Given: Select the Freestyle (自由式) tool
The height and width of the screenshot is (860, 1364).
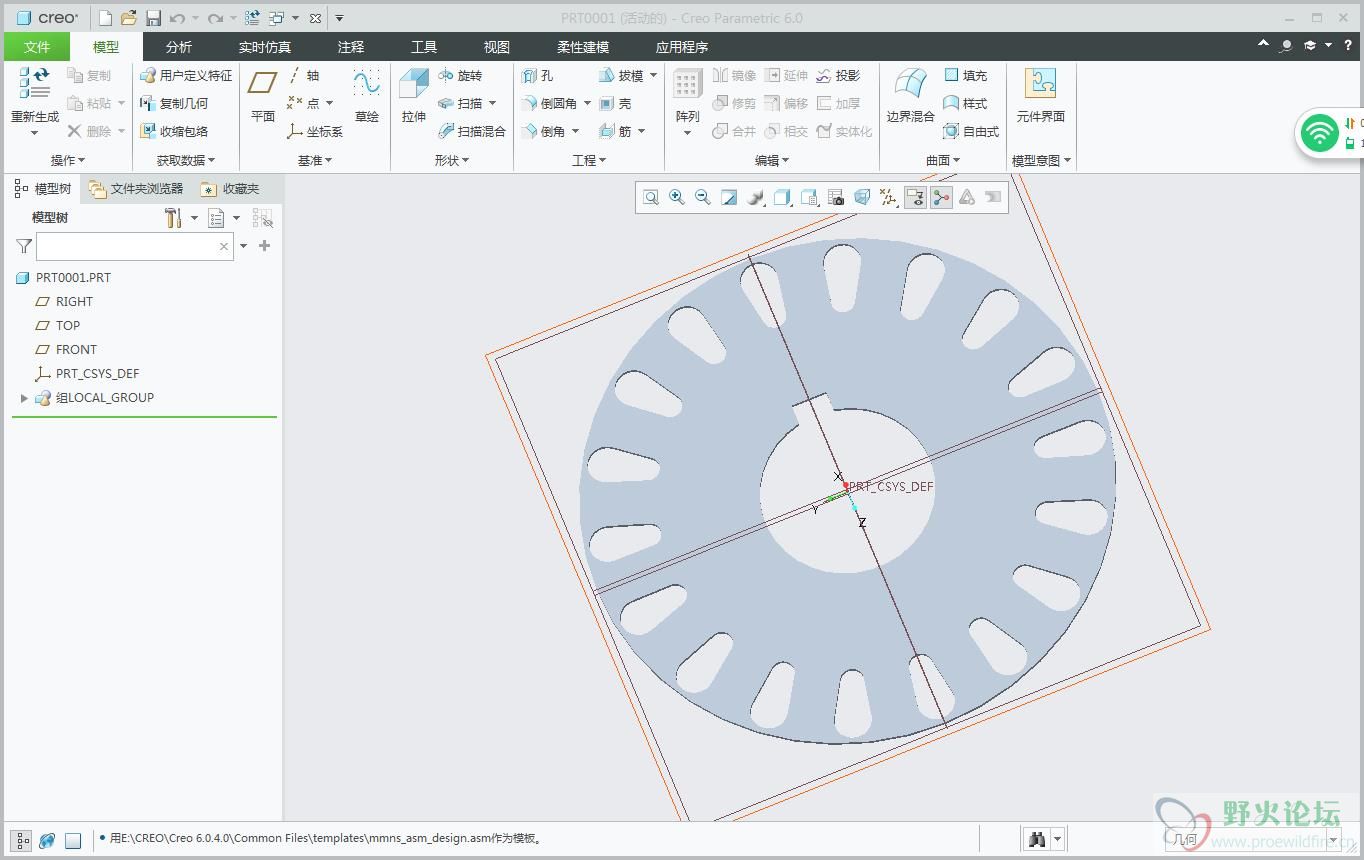Looking at the screenshot, I should coord(971,131).
